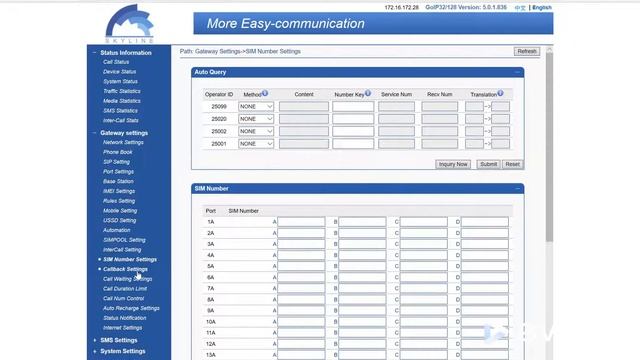The width and height of the screenshot is (640, 360).
Task: Open Auto Recharge Settings
Action: (131, 309)
